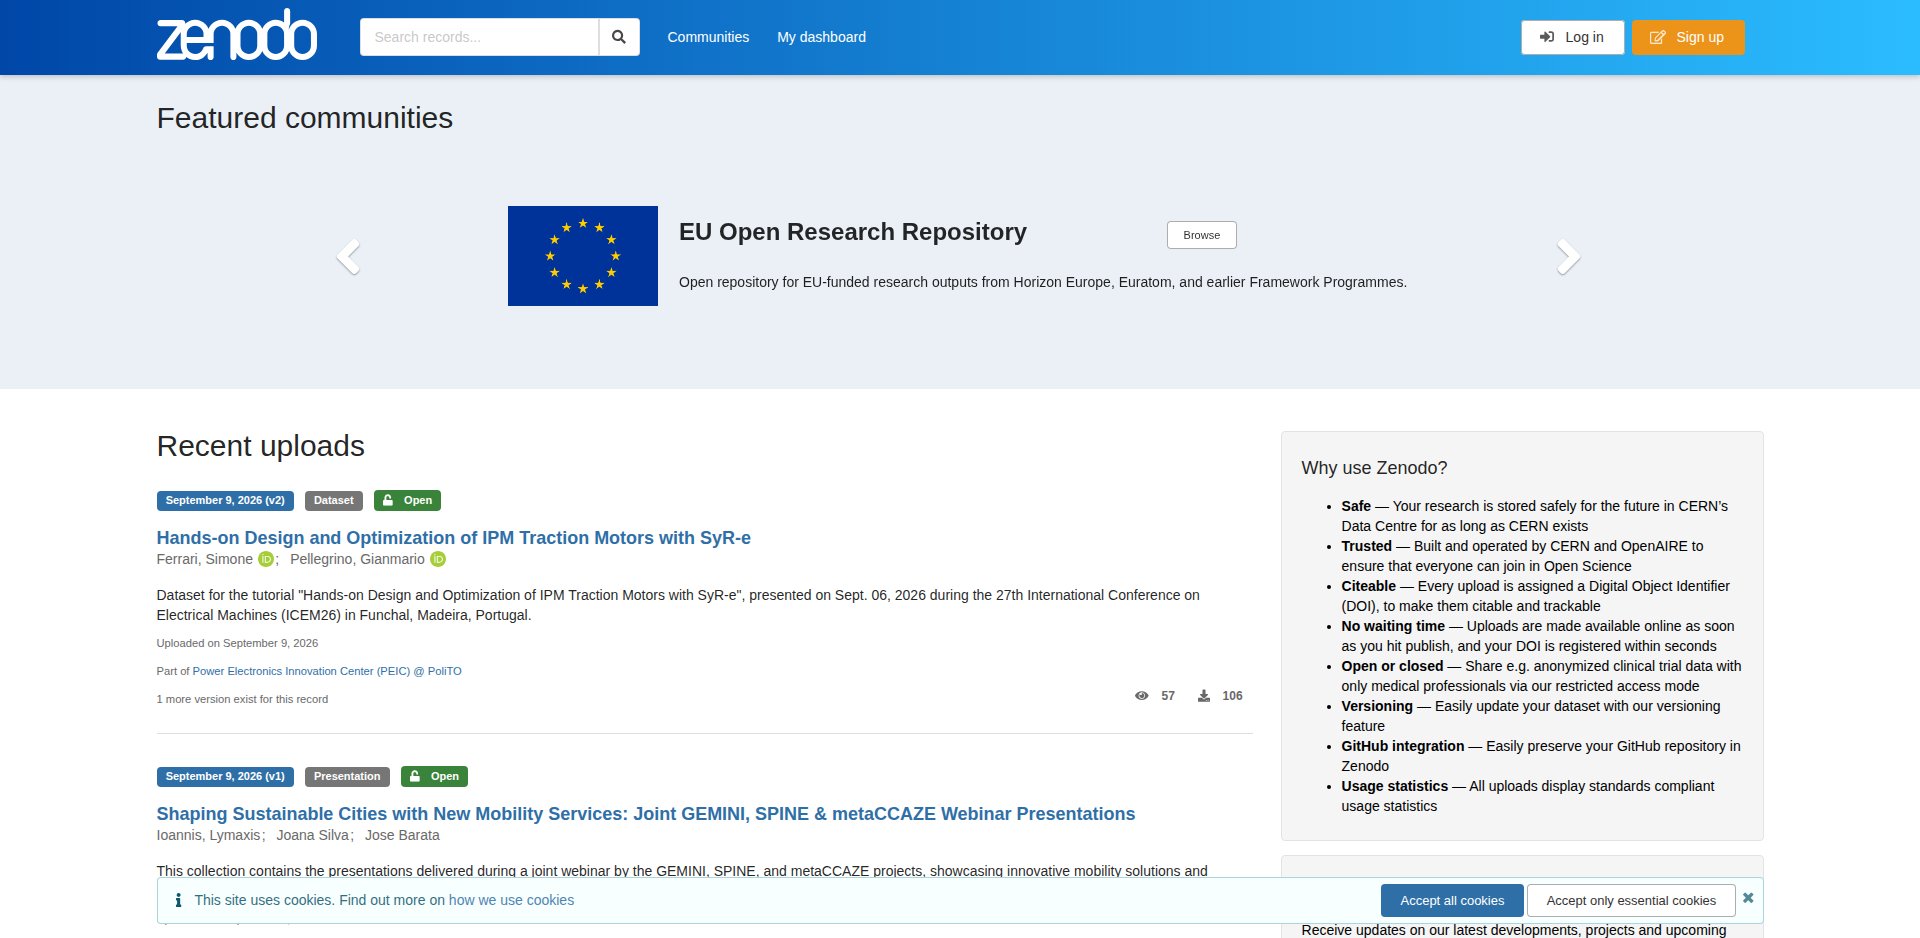The image size is (1920, 938).
Task: Open the Communities menu item
Action: click(708, 37)
